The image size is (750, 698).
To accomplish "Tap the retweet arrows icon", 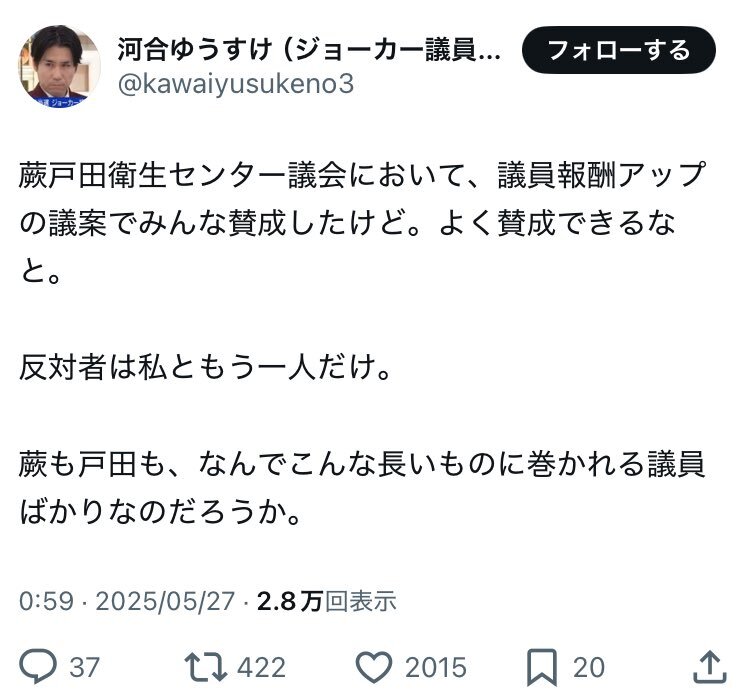I will coord(206,666).
